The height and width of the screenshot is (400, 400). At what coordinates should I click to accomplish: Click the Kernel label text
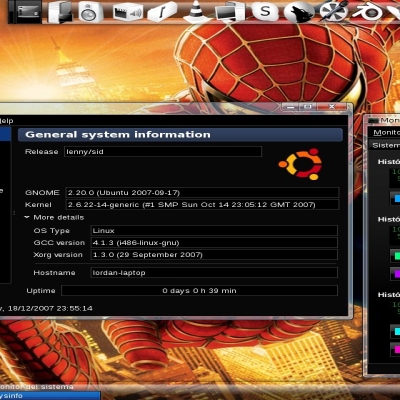coord(38,205)
